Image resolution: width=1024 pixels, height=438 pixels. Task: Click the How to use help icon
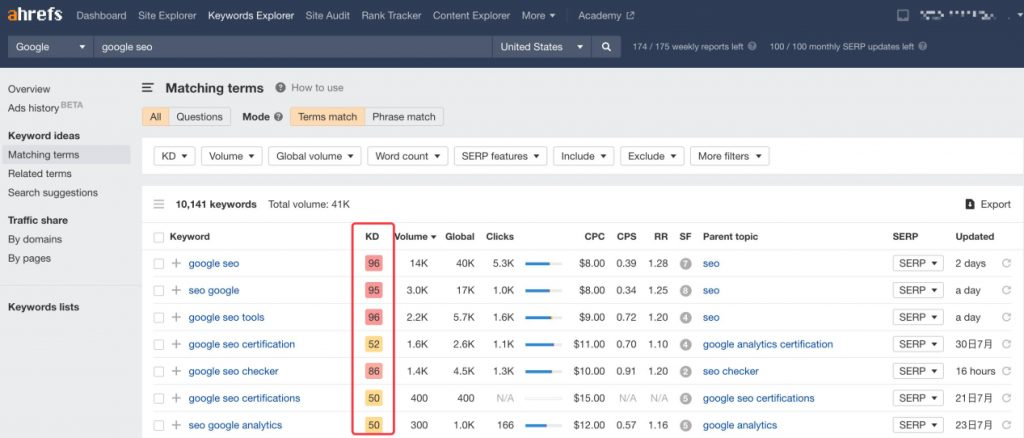point(281,87)
